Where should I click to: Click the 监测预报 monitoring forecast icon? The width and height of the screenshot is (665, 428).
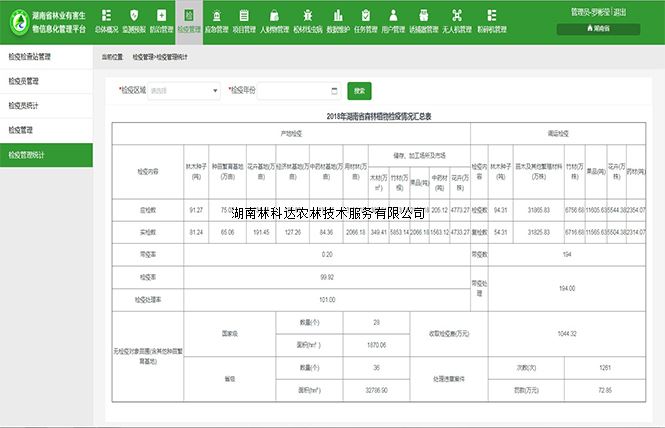(x=136, y=16)
